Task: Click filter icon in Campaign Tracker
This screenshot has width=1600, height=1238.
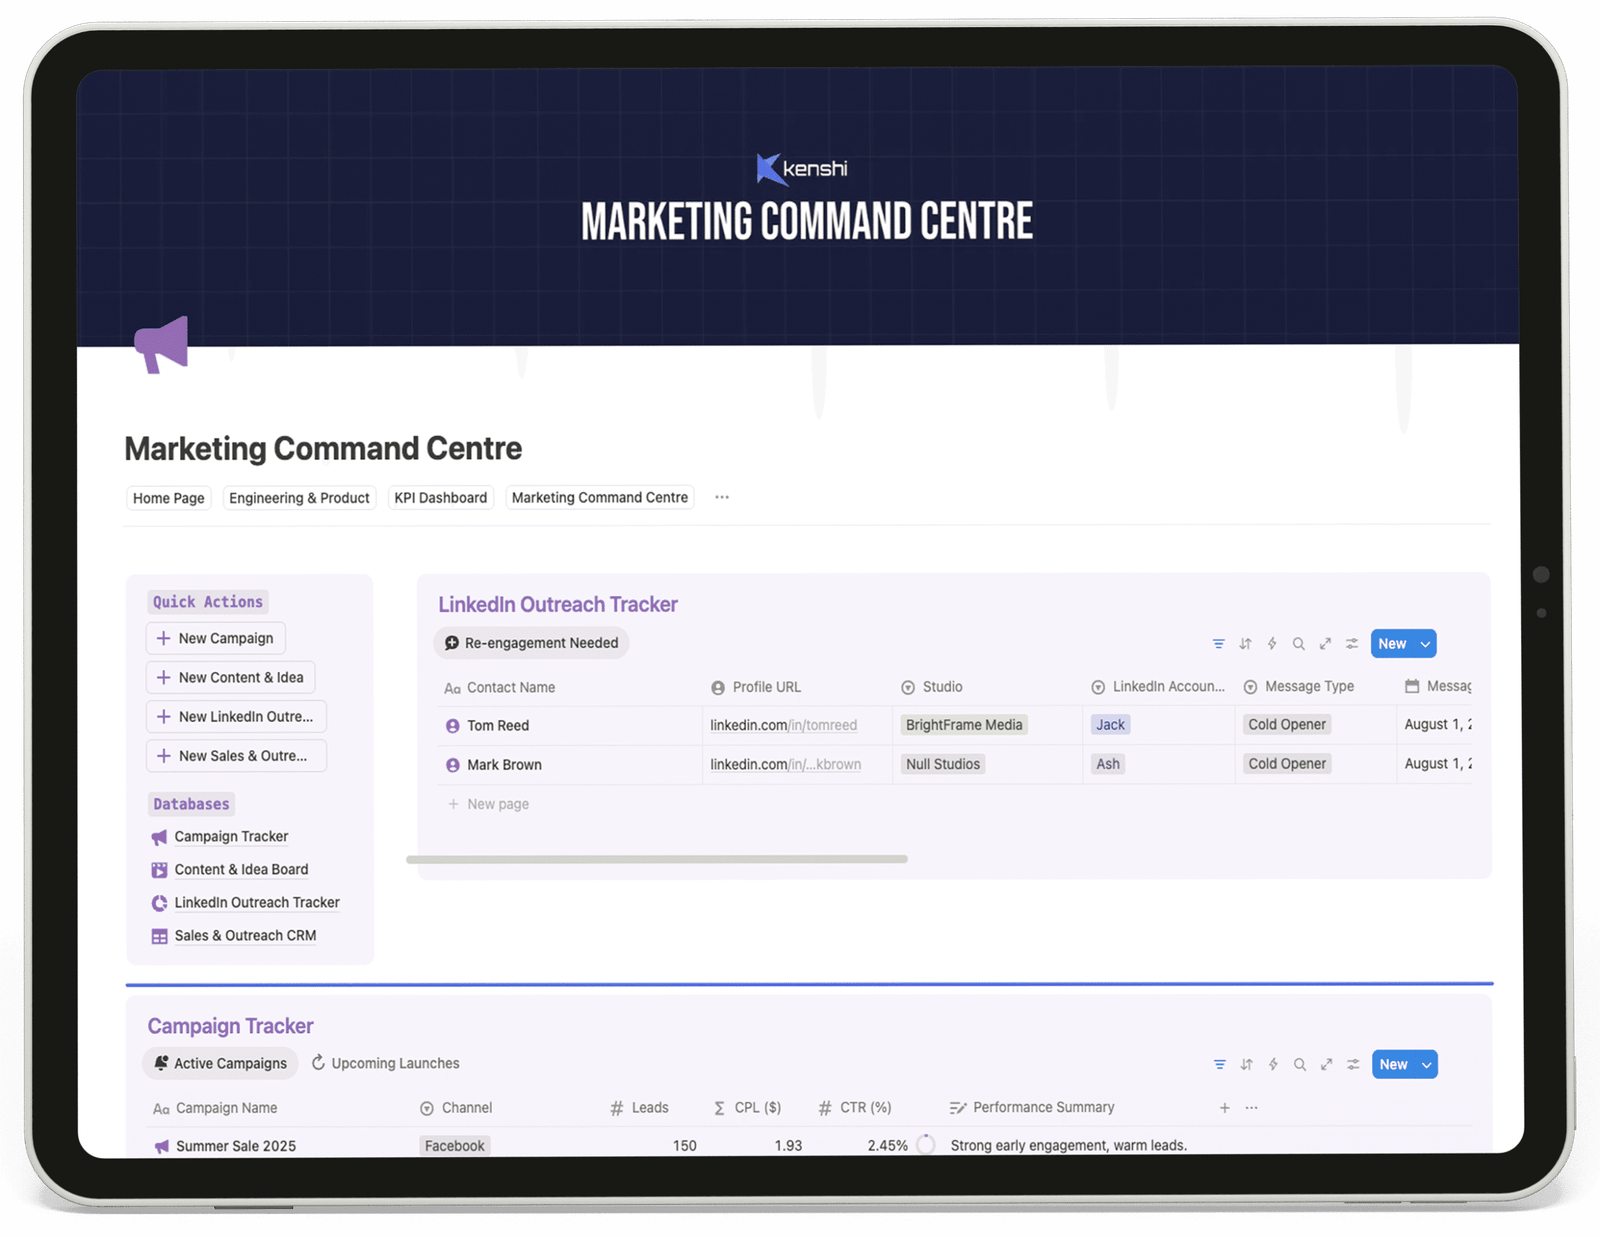Action: click(1219, 1065)
